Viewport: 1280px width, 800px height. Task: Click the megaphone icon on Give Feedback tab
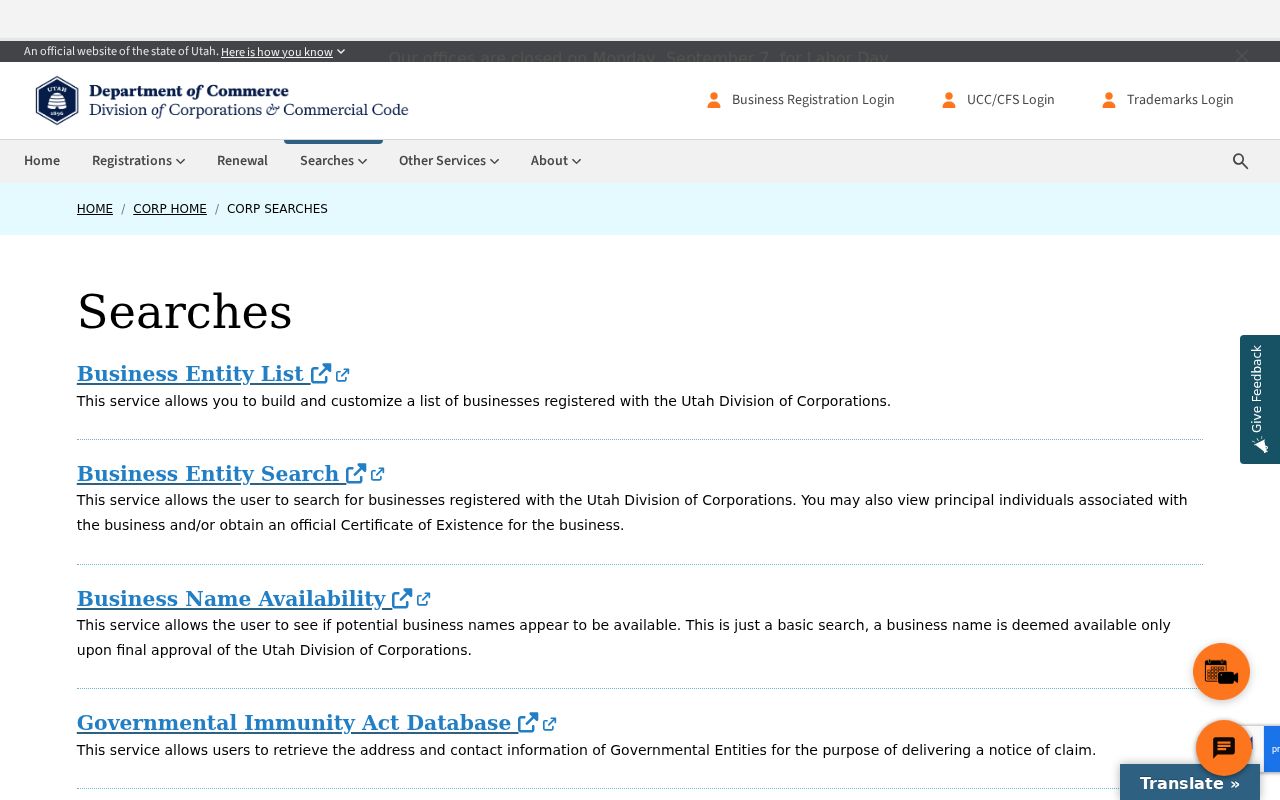click(1260, 445)
